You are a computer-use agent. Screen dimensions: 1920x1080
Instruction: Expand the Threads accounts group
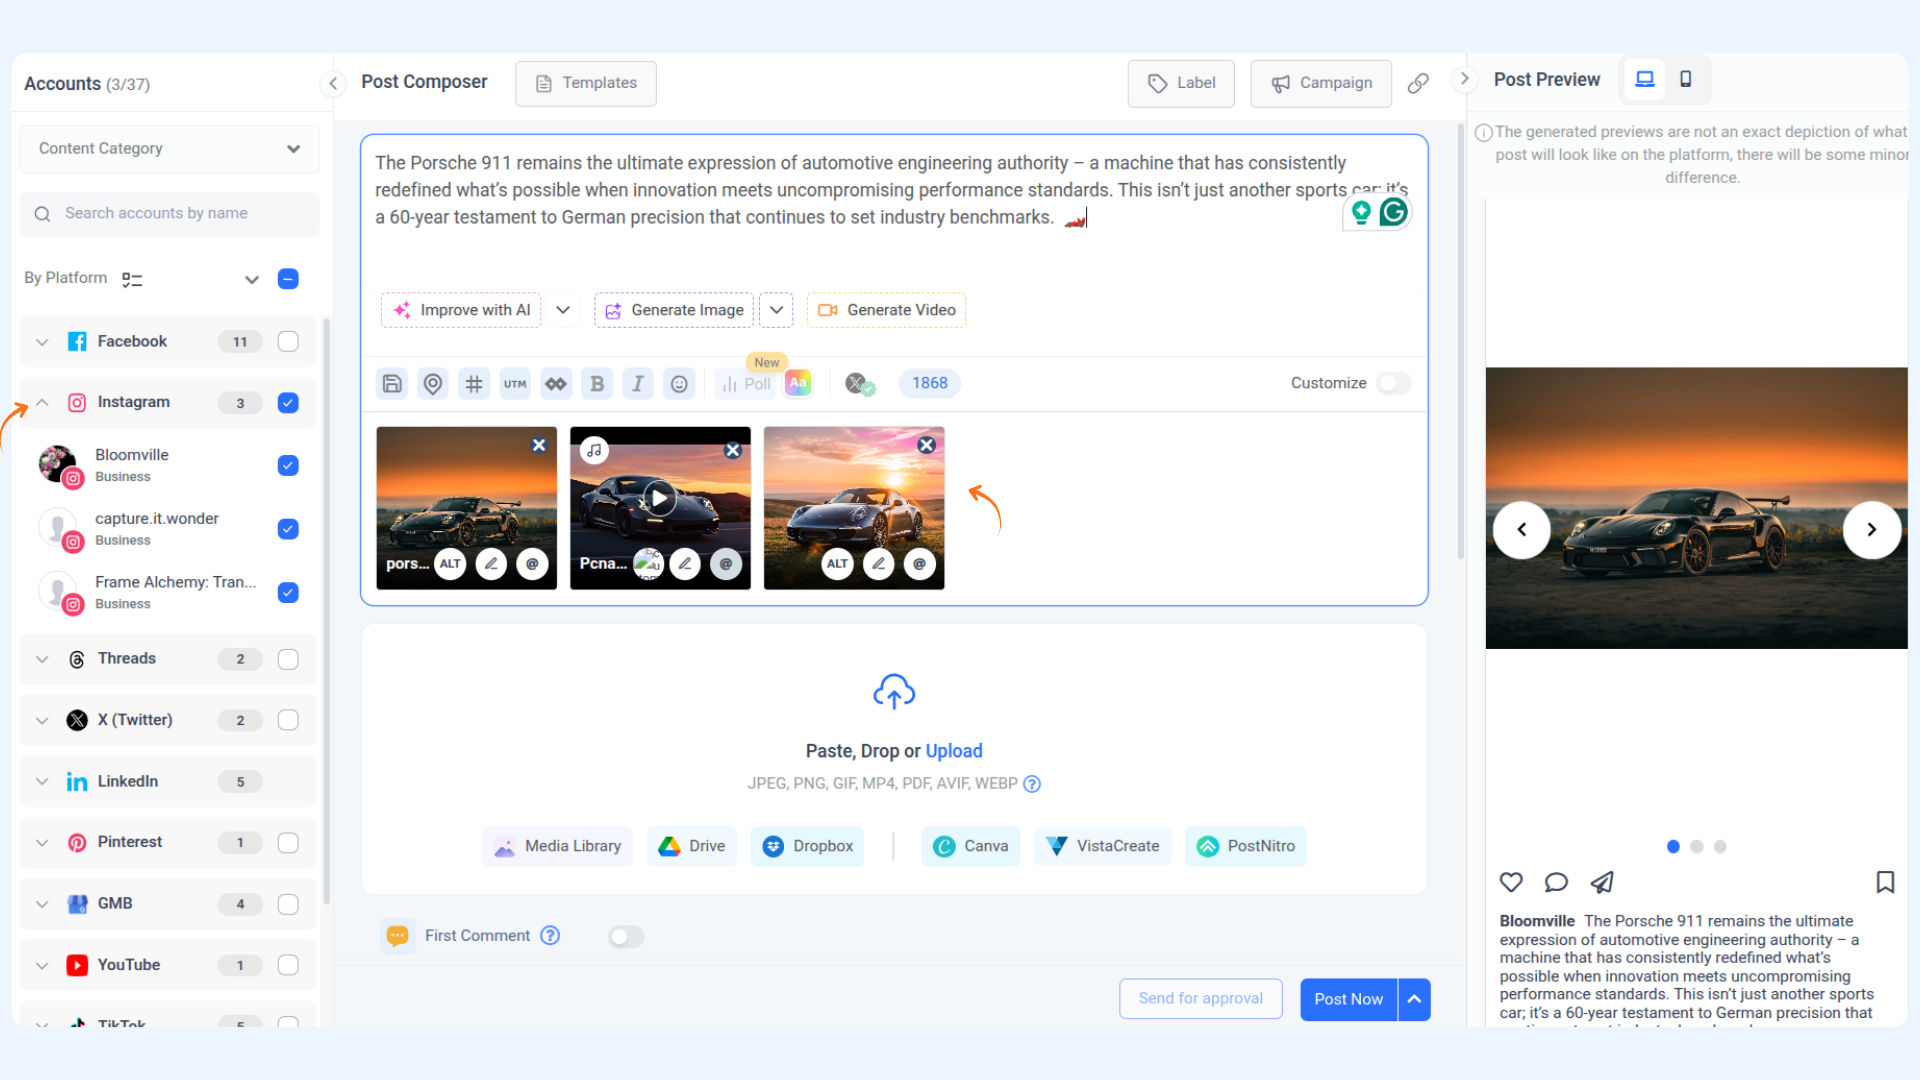[x=42, y=659]
